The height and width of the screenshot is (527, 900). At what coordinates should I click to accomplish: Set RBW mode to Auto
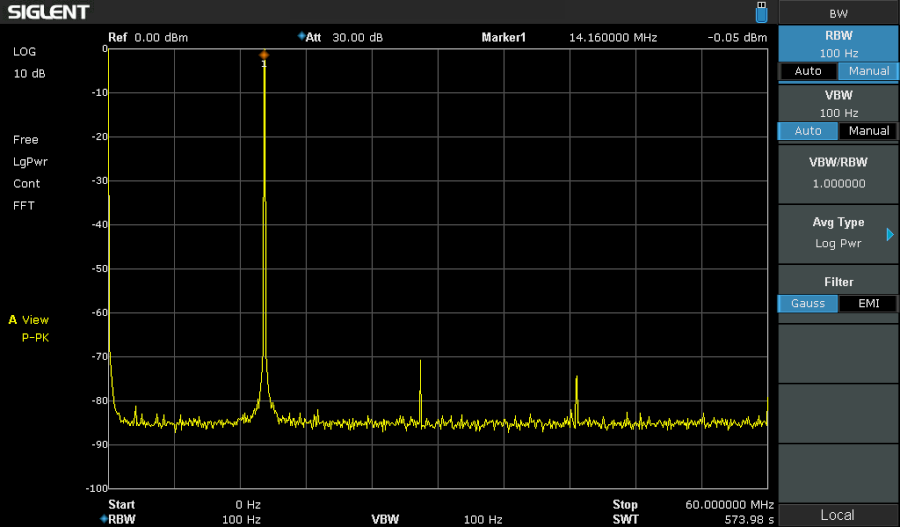click(808, 71)
